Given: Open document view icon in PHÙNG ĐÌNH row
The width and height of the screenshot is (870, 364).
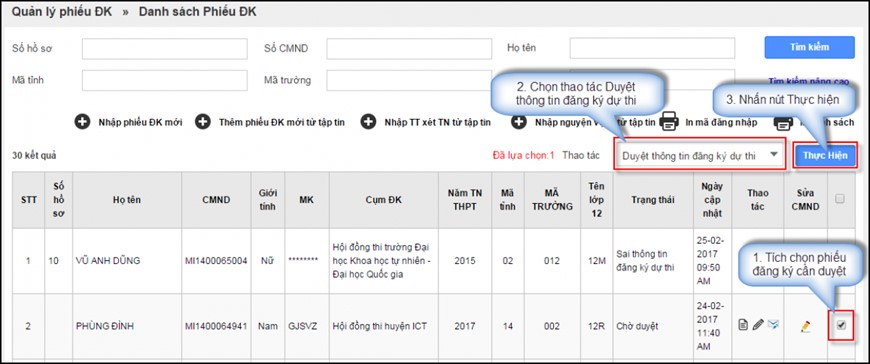Looking at the screenshot, I should (x=743, y=325).
